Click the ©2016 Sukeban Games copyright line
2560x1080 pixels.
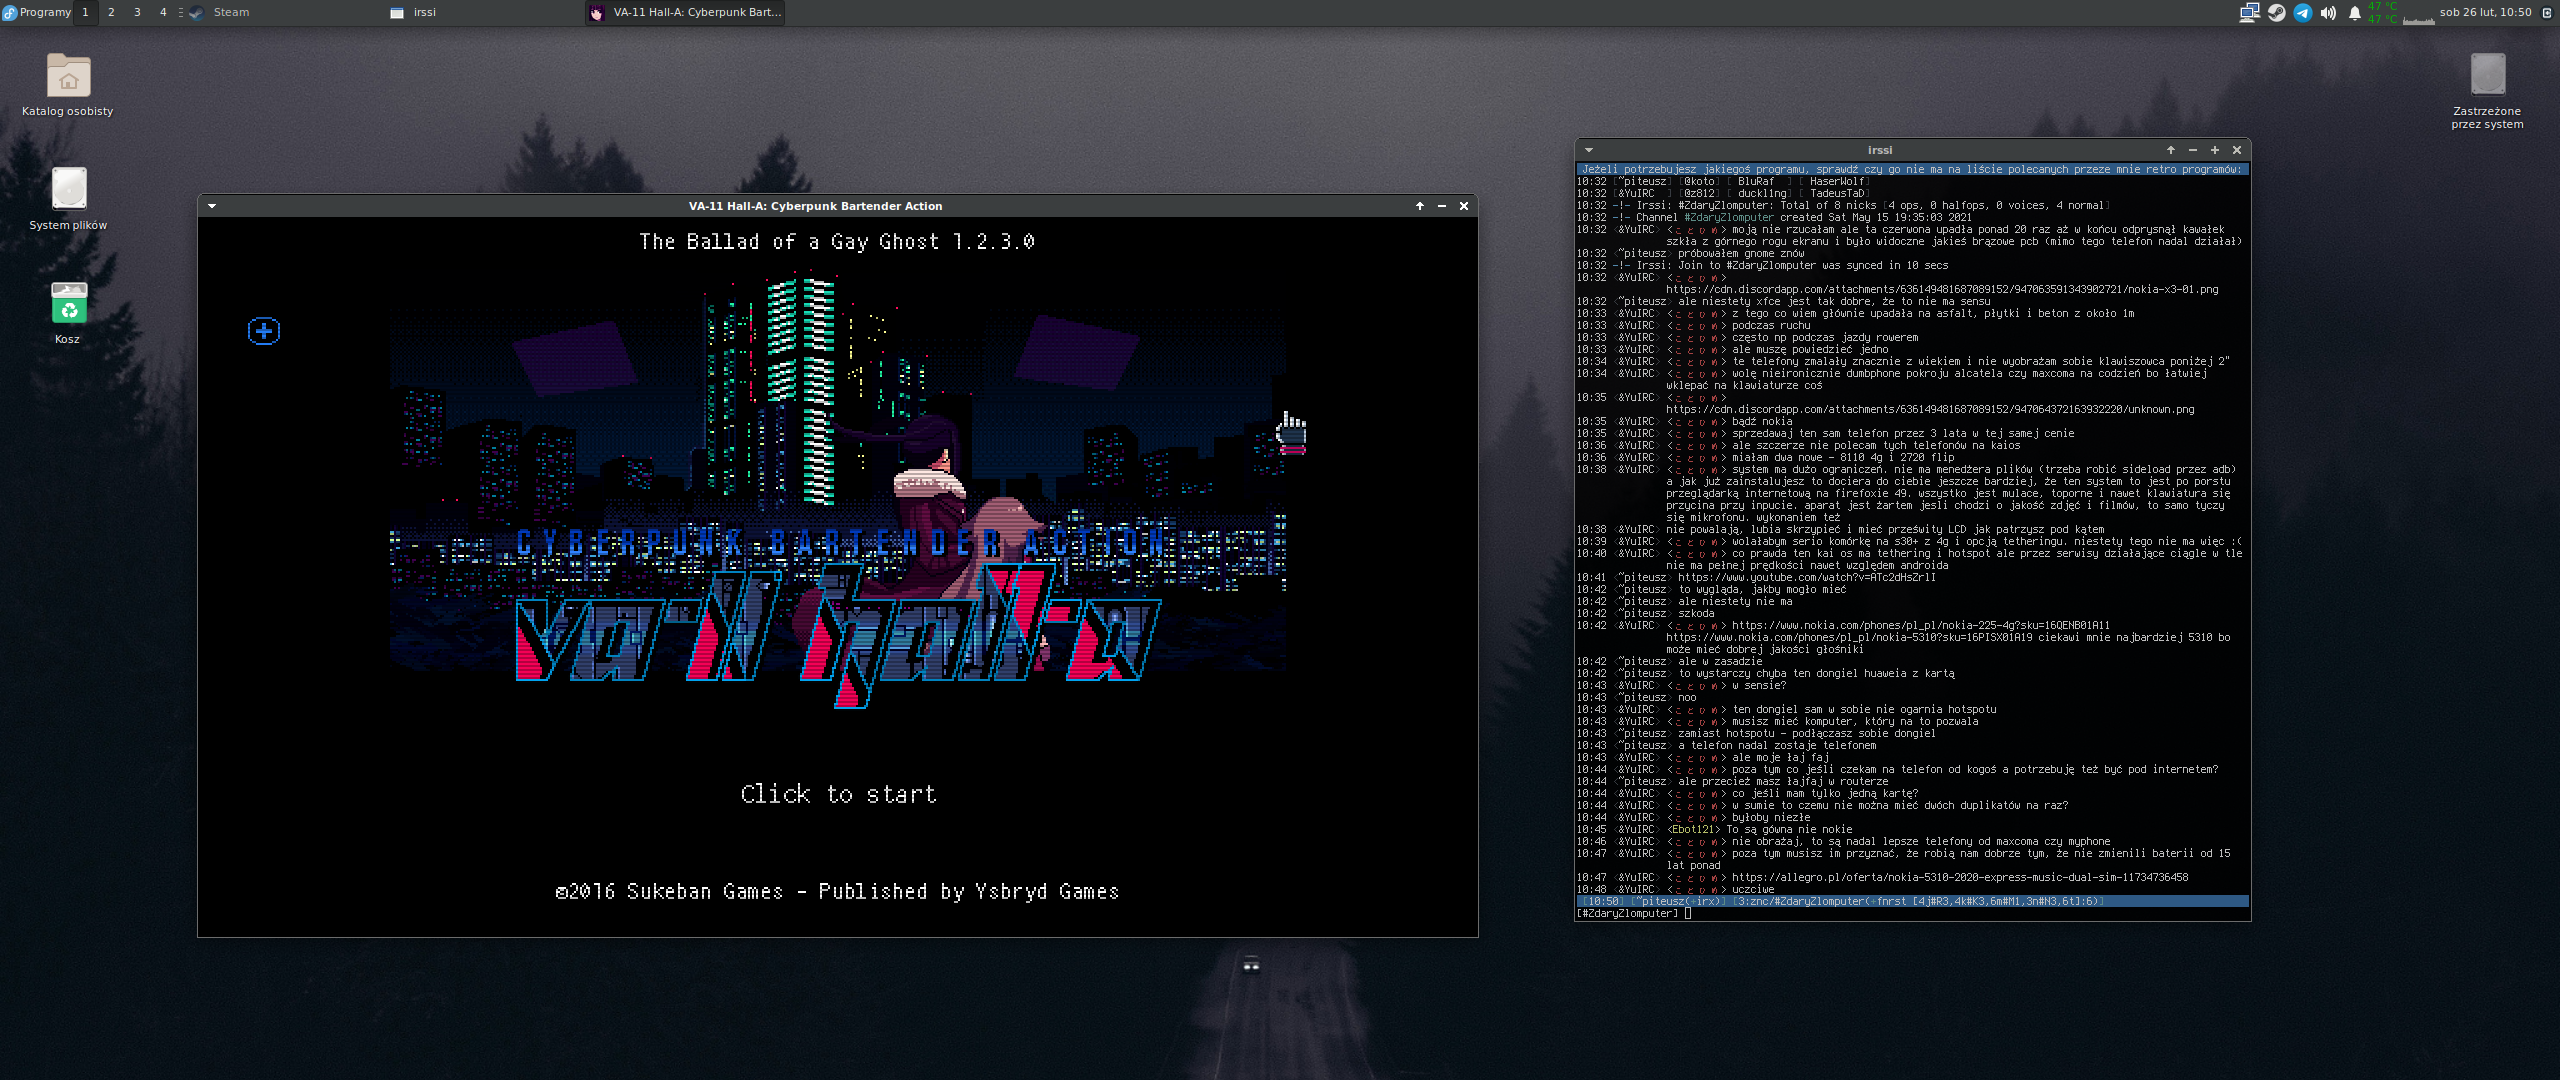click(x=837, y=891)
